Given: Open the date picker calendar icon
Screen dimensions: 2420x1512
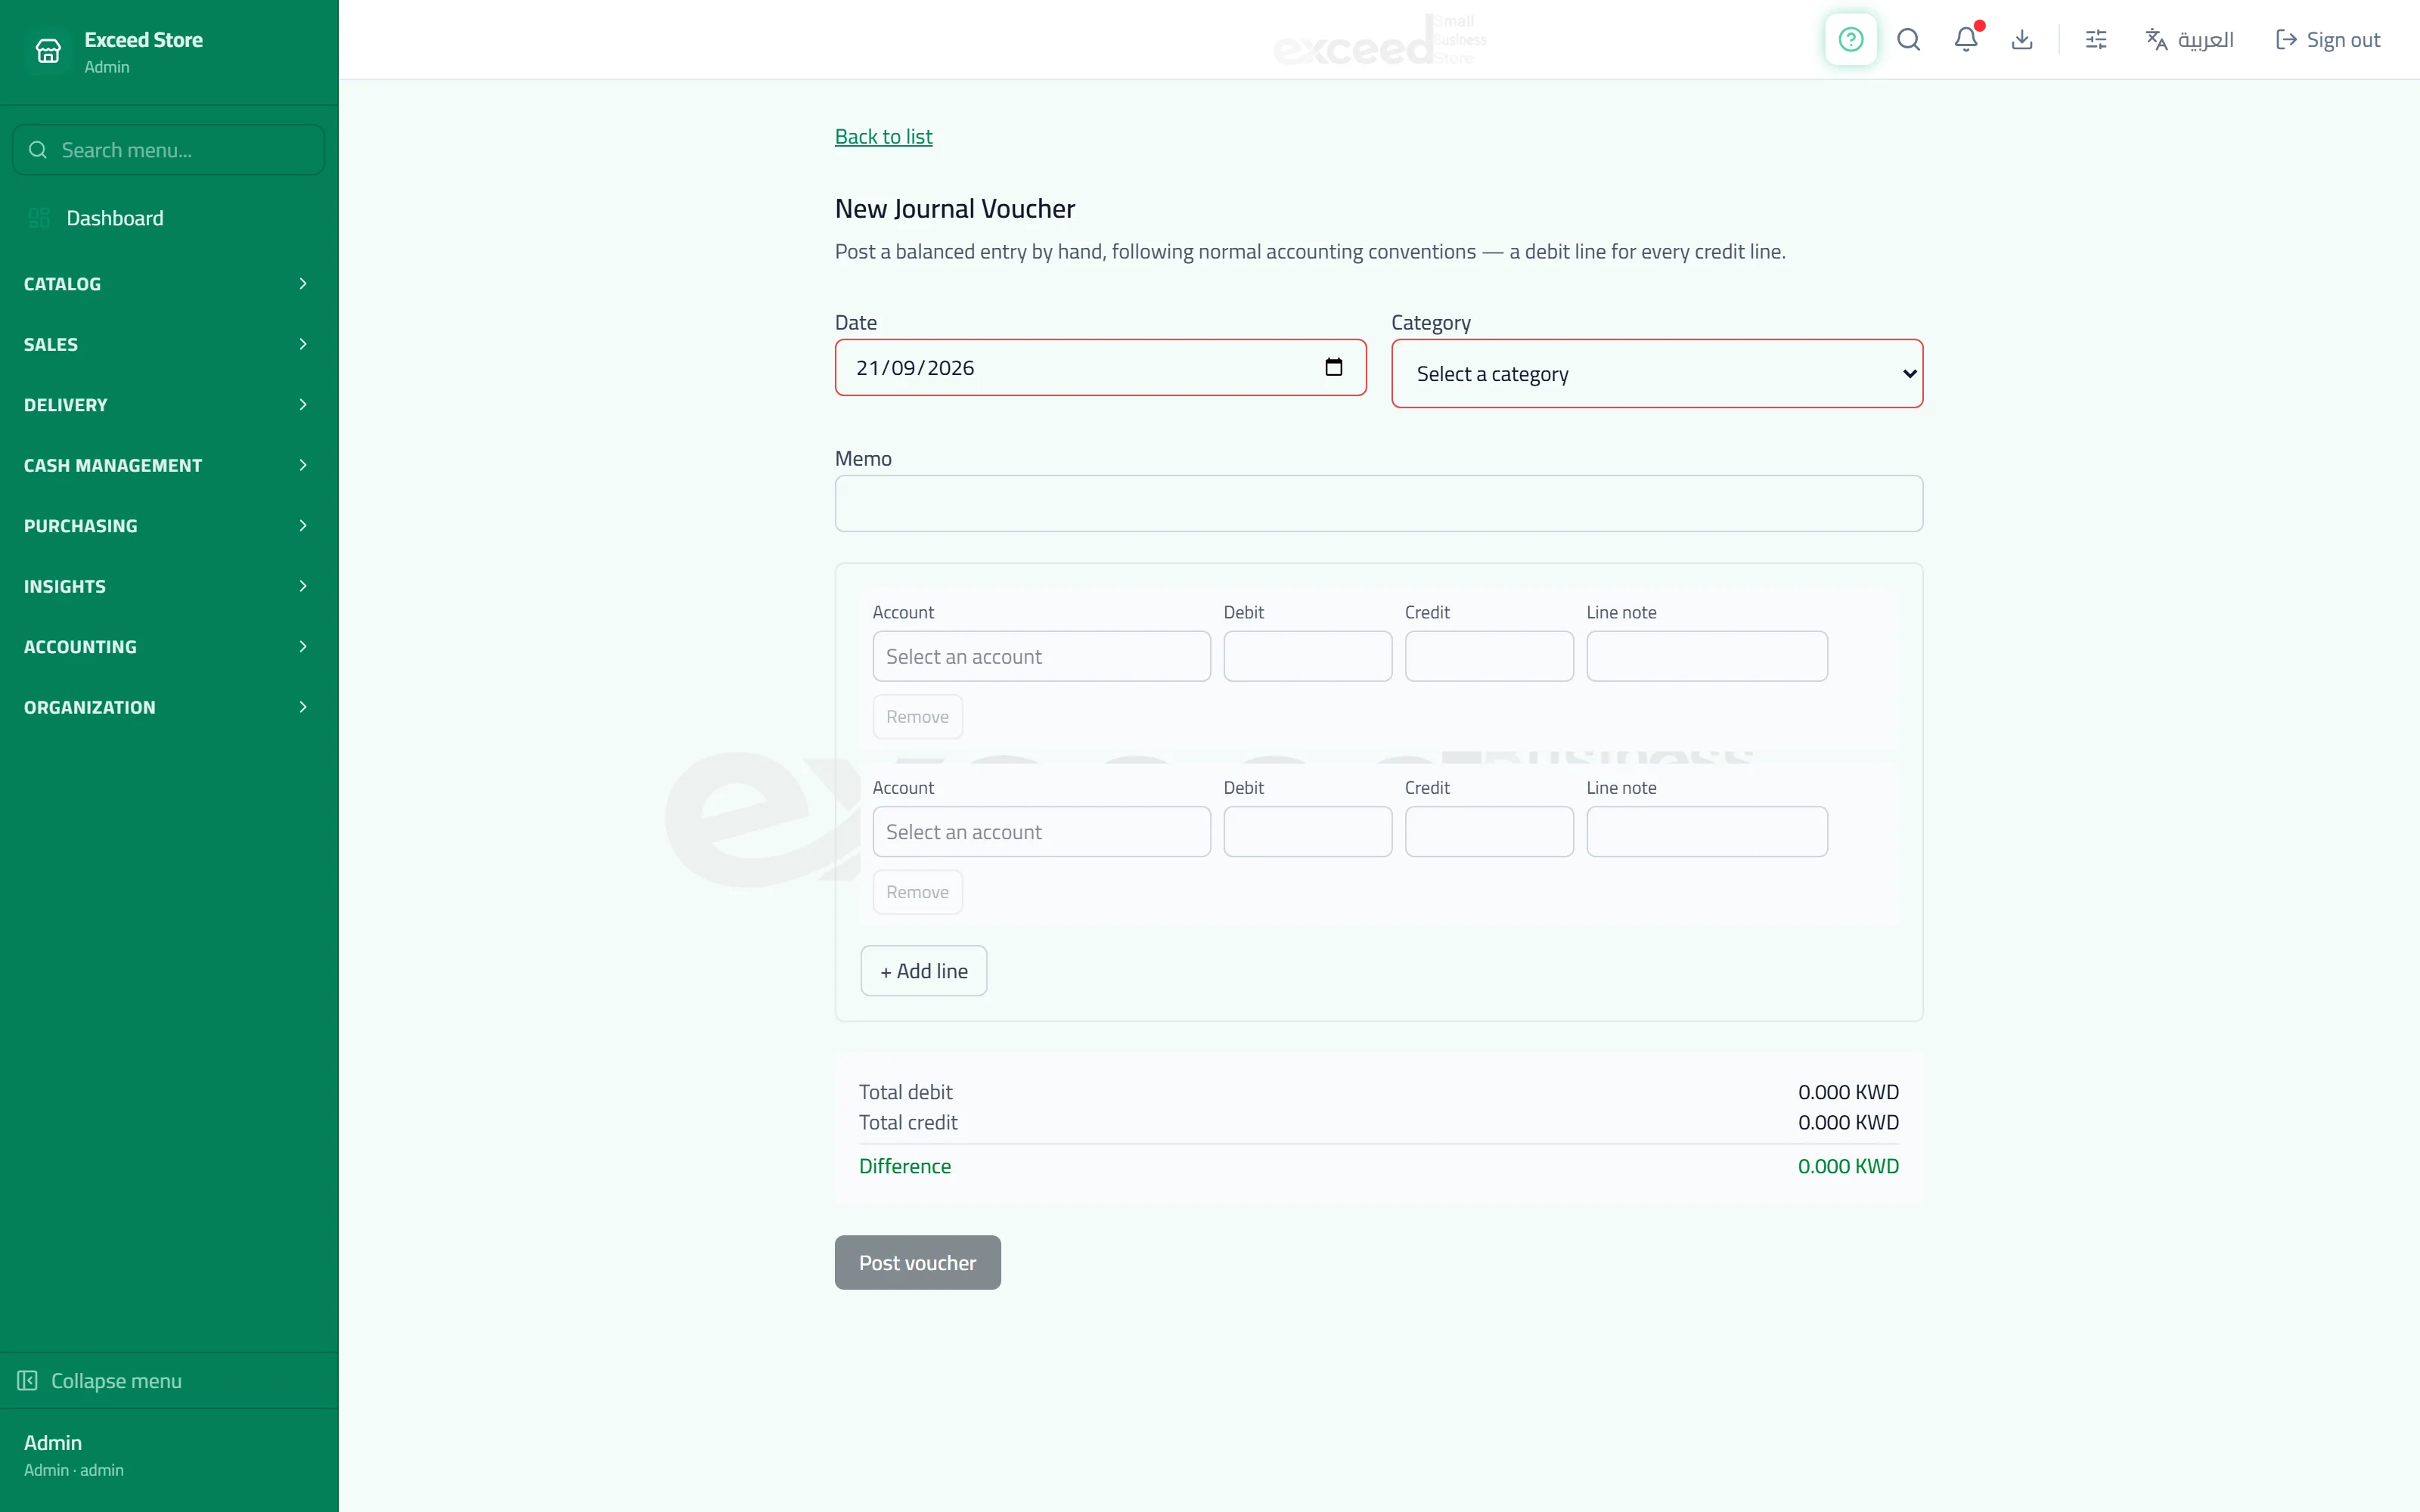Looking at the screenshot, I should 1333,367.
